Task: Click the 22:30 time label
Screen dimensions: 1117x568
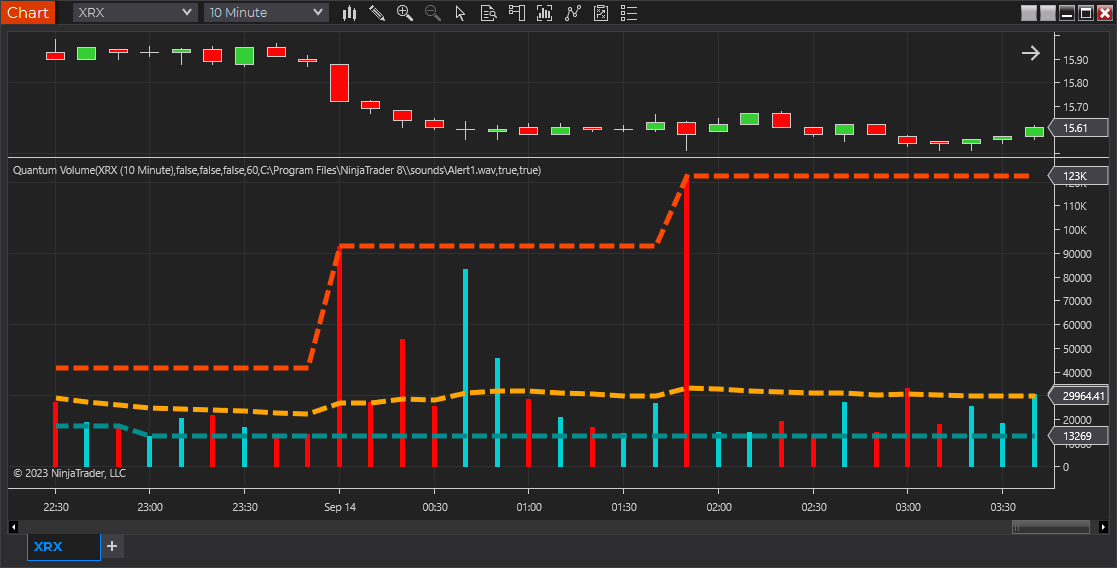Action: coord(56,507)
